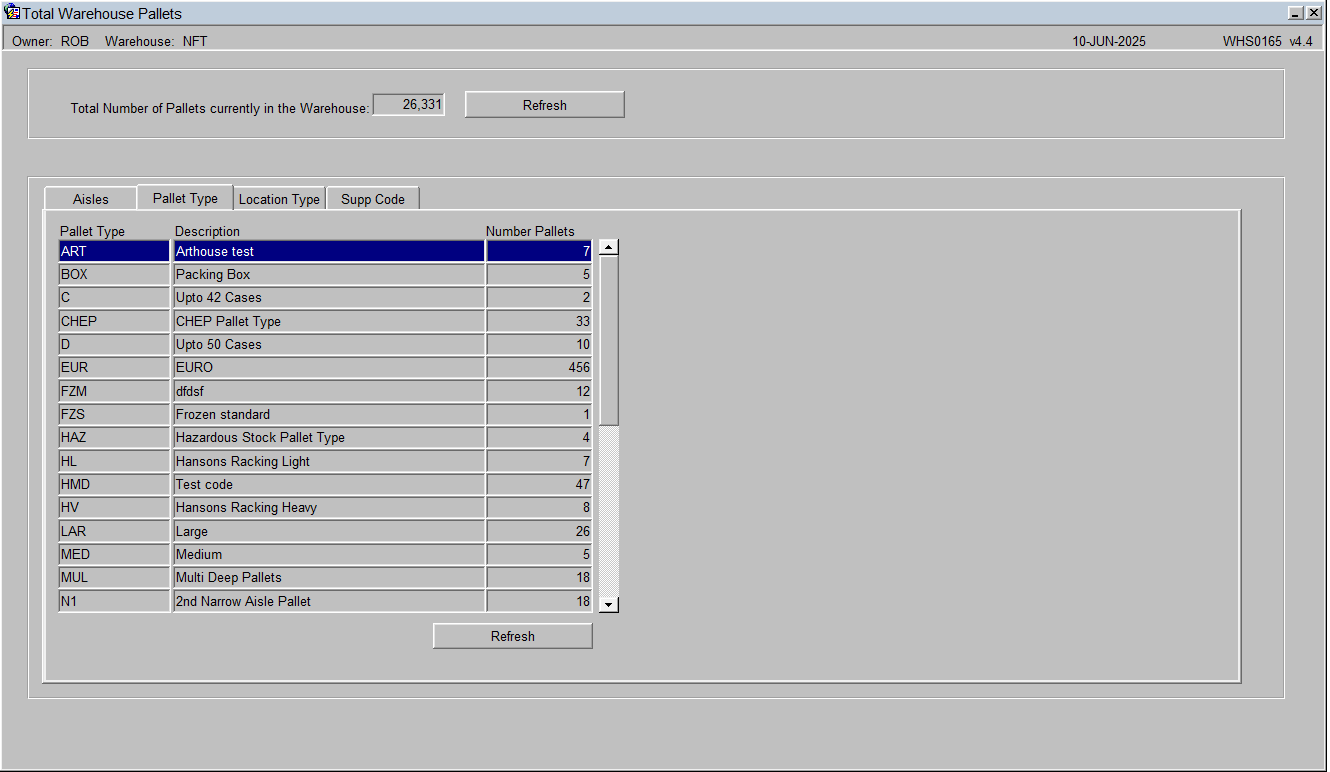The height and width of the screenshot is (772, 1330).
Task: Select the BOX pallet type cell
Action: click(114, 274)
